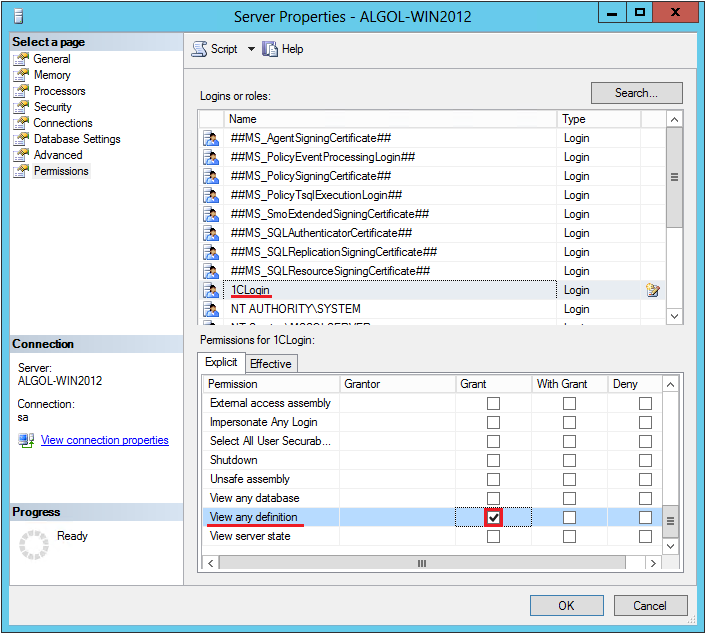Screen dimensions: 706x634
Task: Select the Explicit permissions tab
Action: (221, 363)
